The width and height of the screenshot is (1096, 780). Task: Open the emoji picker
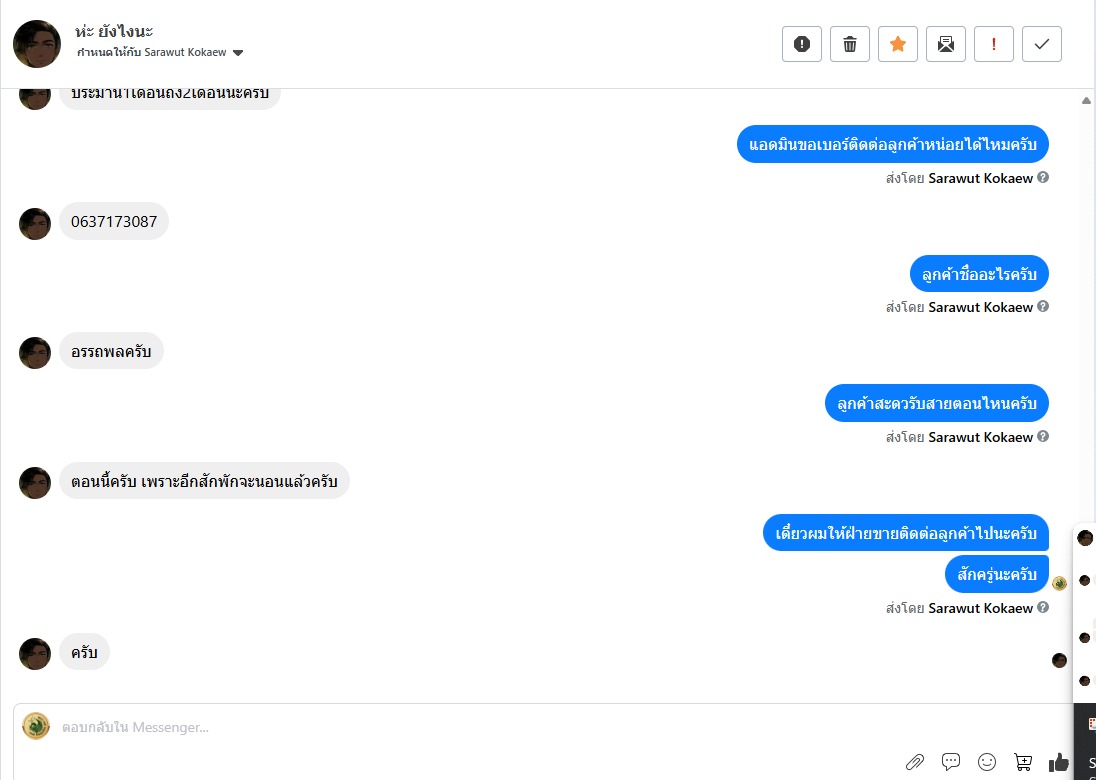click(987, 762)
